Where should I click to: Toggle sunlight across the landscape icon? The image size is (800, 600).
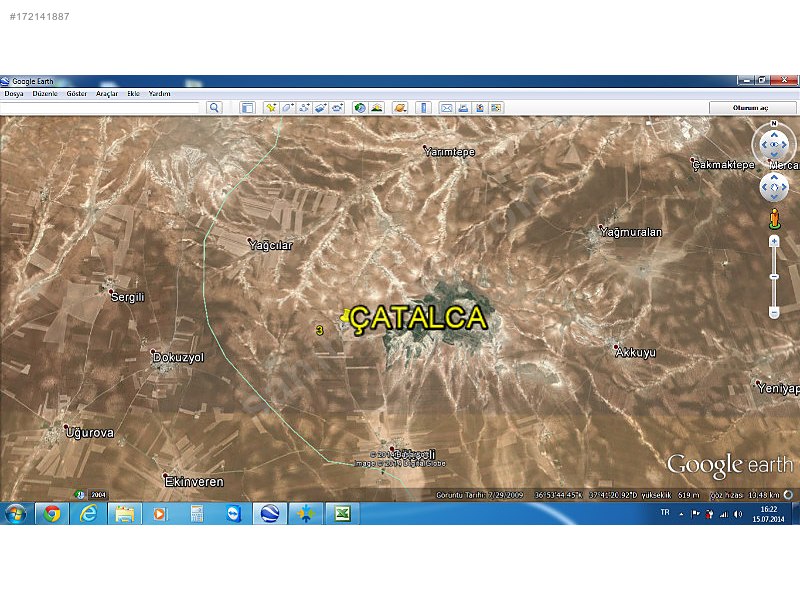tap(377, 108)
